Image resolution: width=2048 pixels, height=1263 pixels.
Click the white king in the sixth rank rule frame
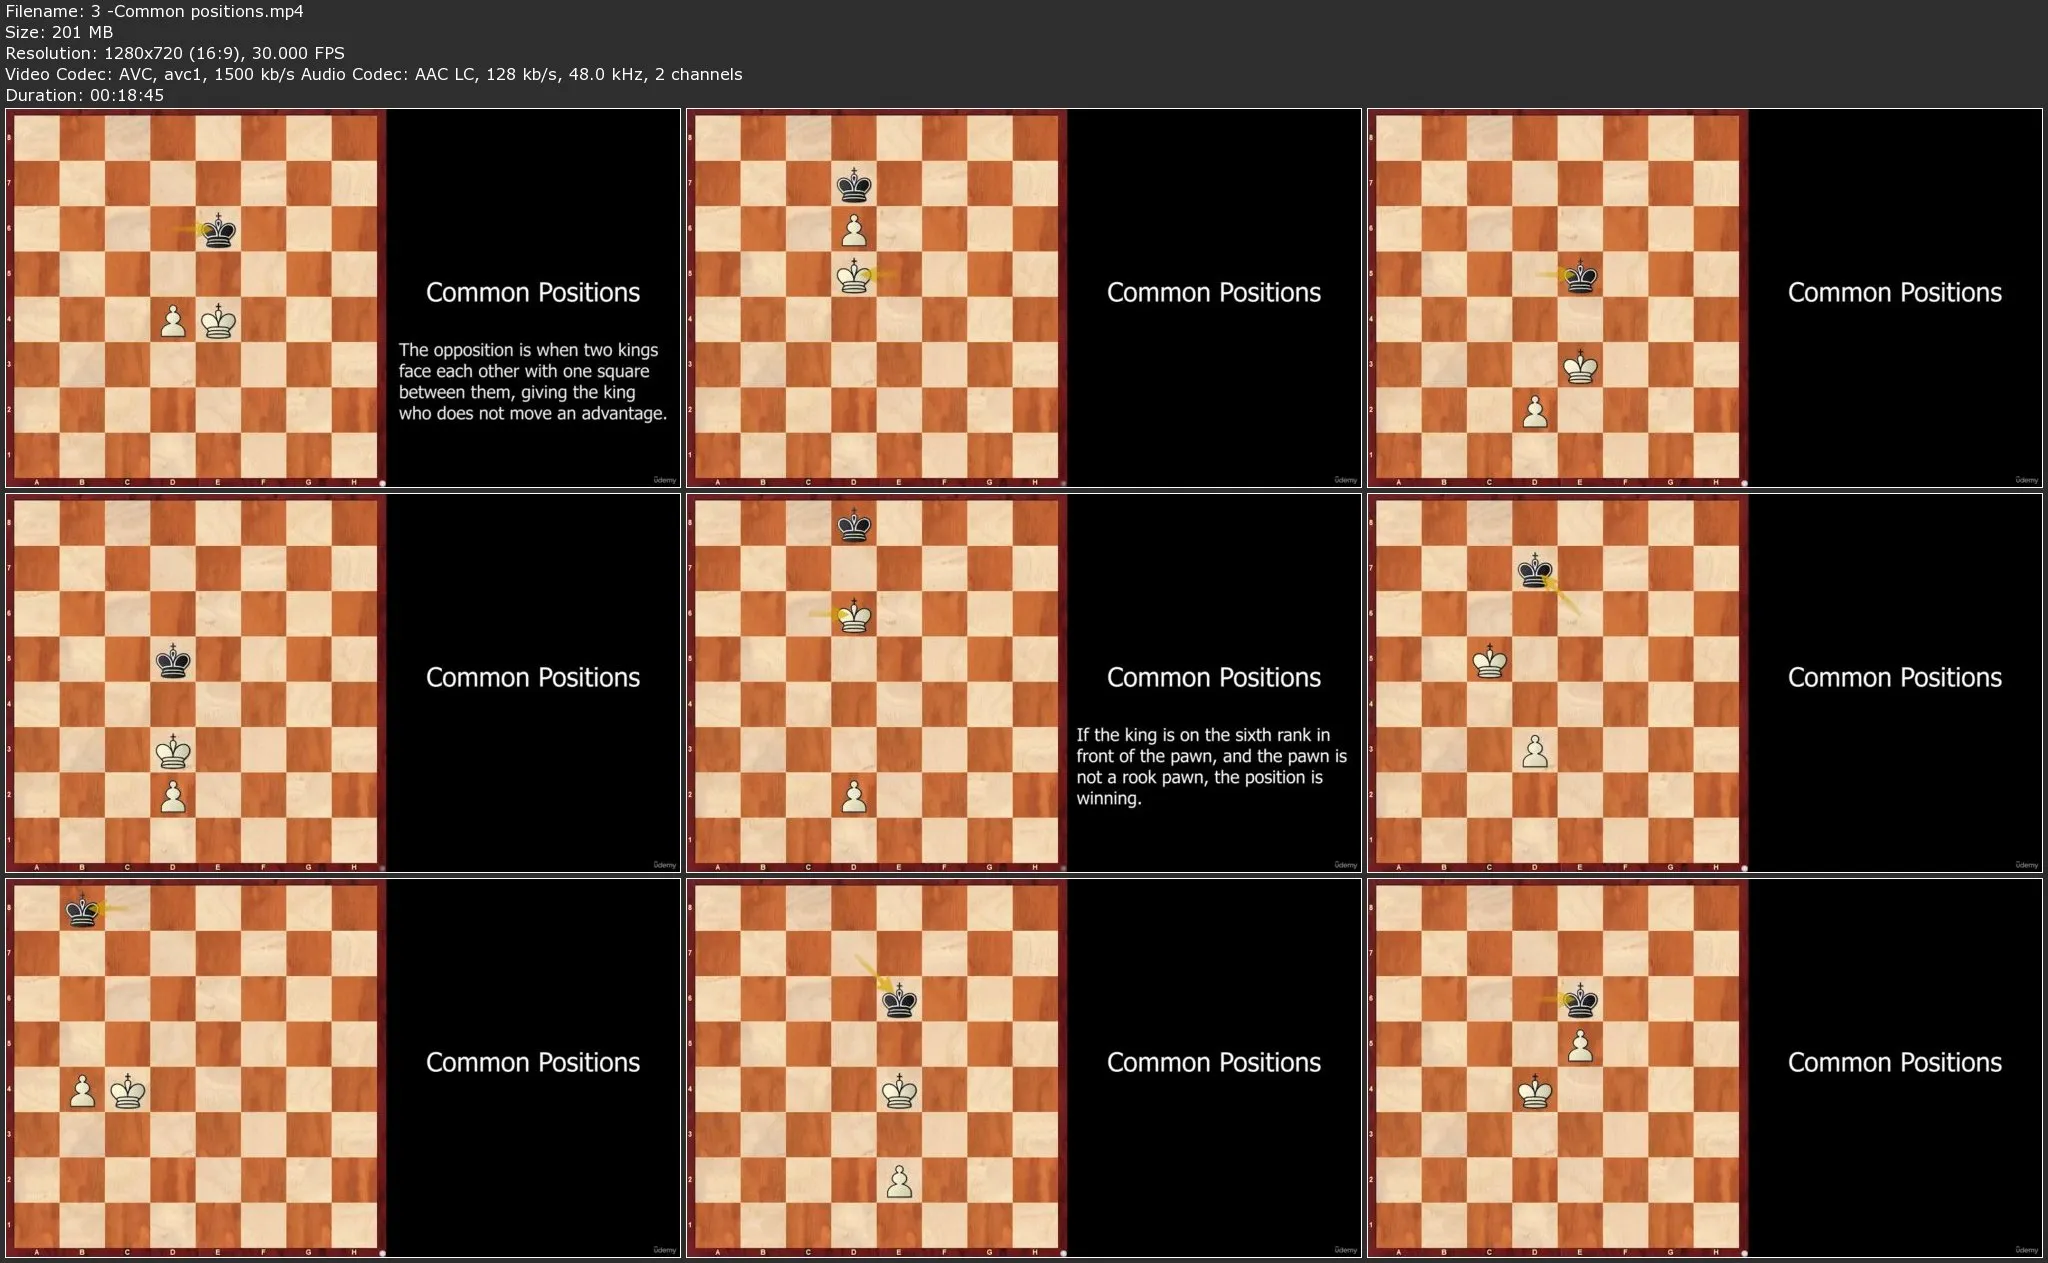(854, 617)
